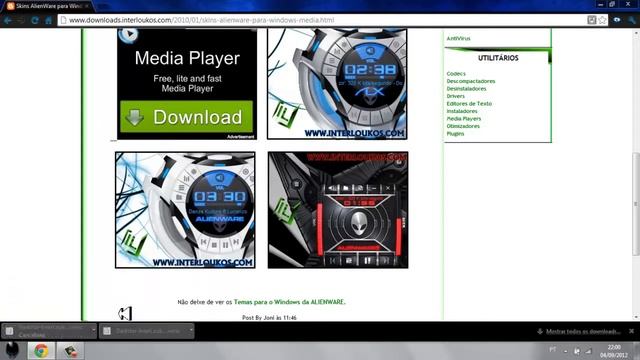Open the Instaladores link
This screenshot has width=640, height=360.
pyautogui.click(x=462, y=111)
